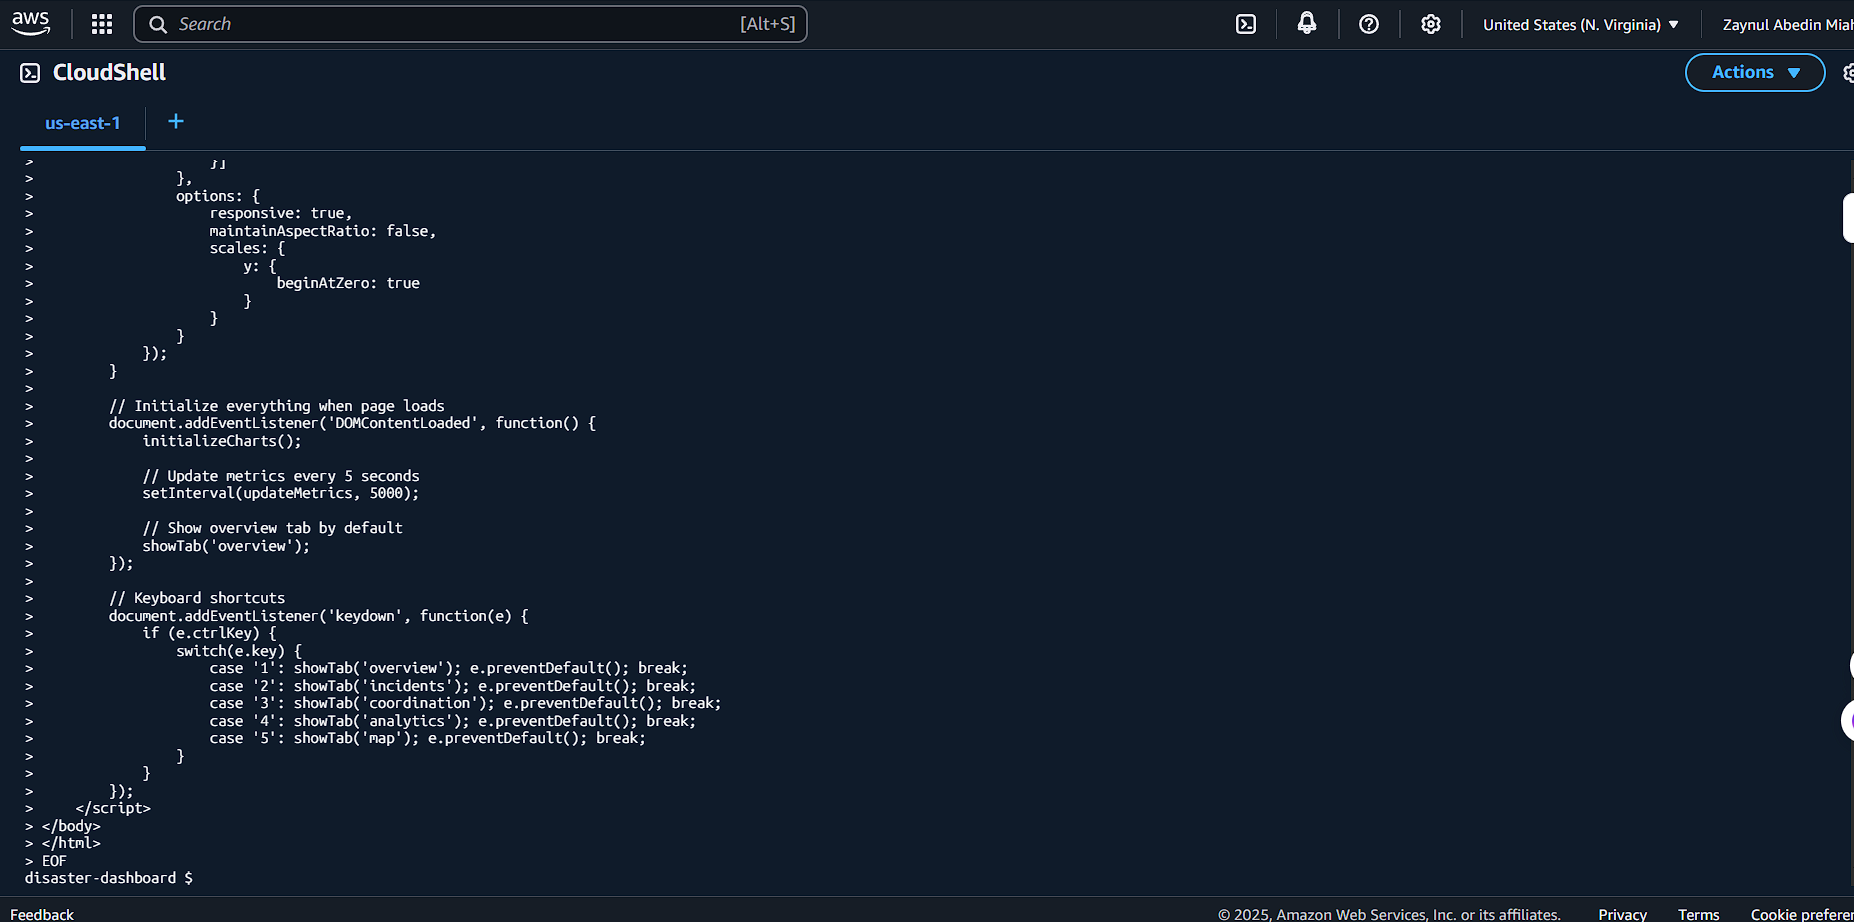The width and height of the screenshot is (1854, 922).
Task: Click the "y: {" line
Action: [x=260, y=266]
